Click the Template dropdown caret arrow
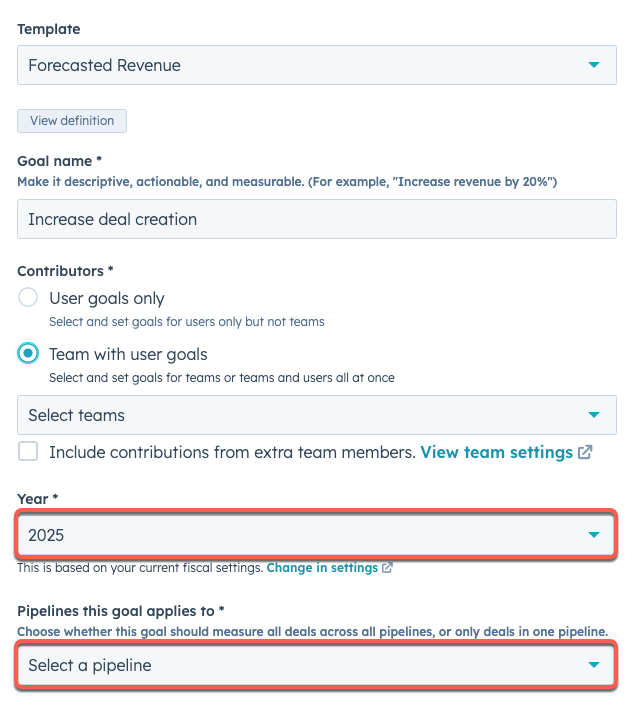The height and width of the screenshot is (704, 635). 594,65
